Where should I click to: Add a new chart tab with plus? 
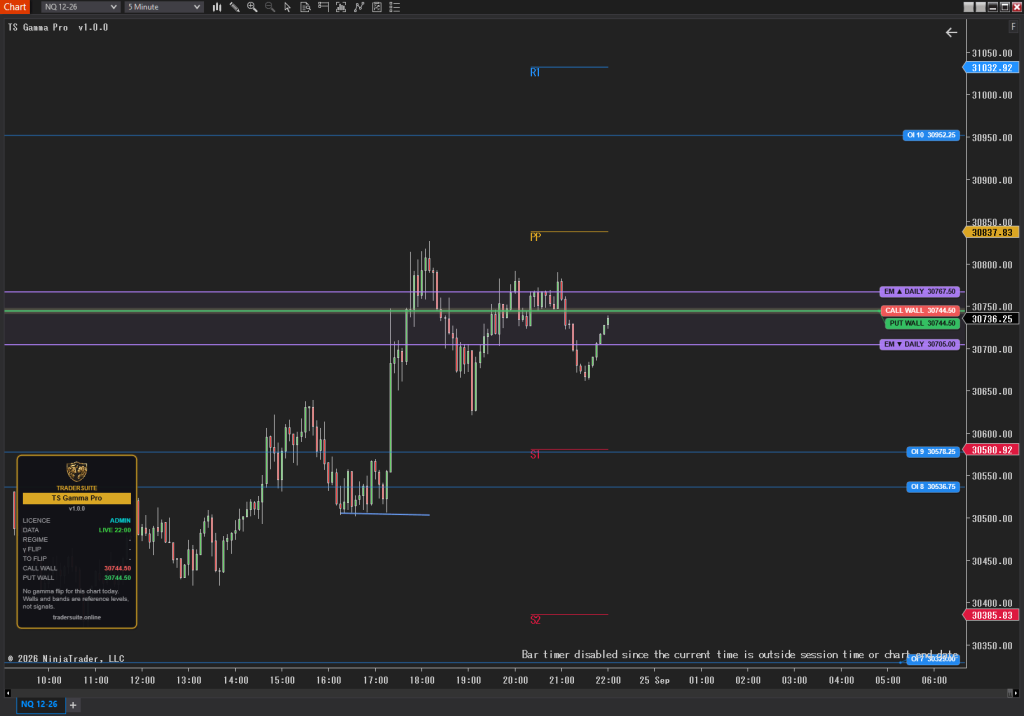[73, 705]
